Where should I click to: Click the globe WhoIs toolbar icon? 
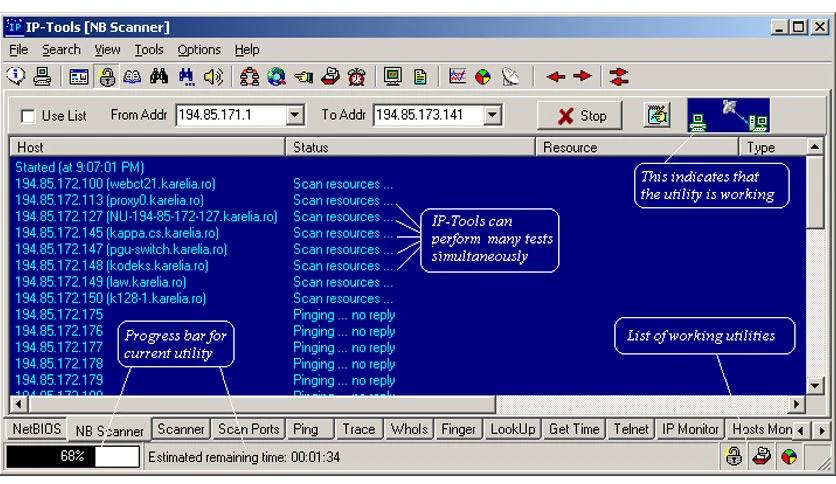pyautogui.click(x=276, y=77)
